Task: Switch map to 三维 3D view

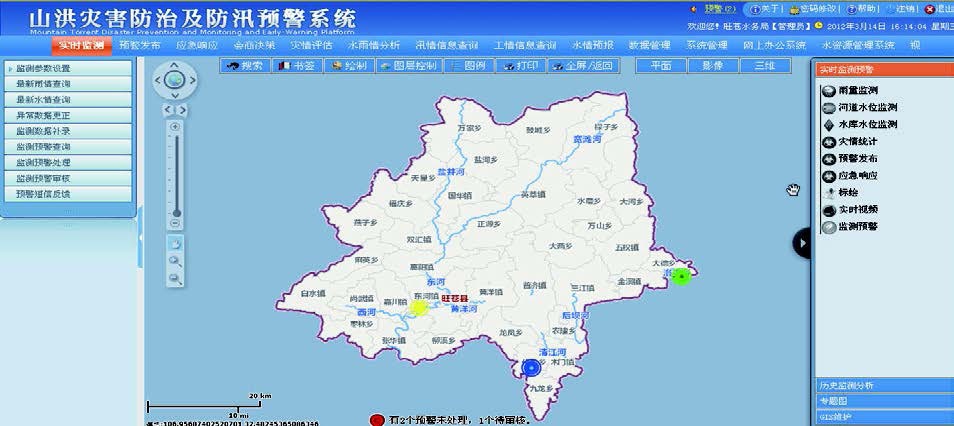Action: click(765, 66)
